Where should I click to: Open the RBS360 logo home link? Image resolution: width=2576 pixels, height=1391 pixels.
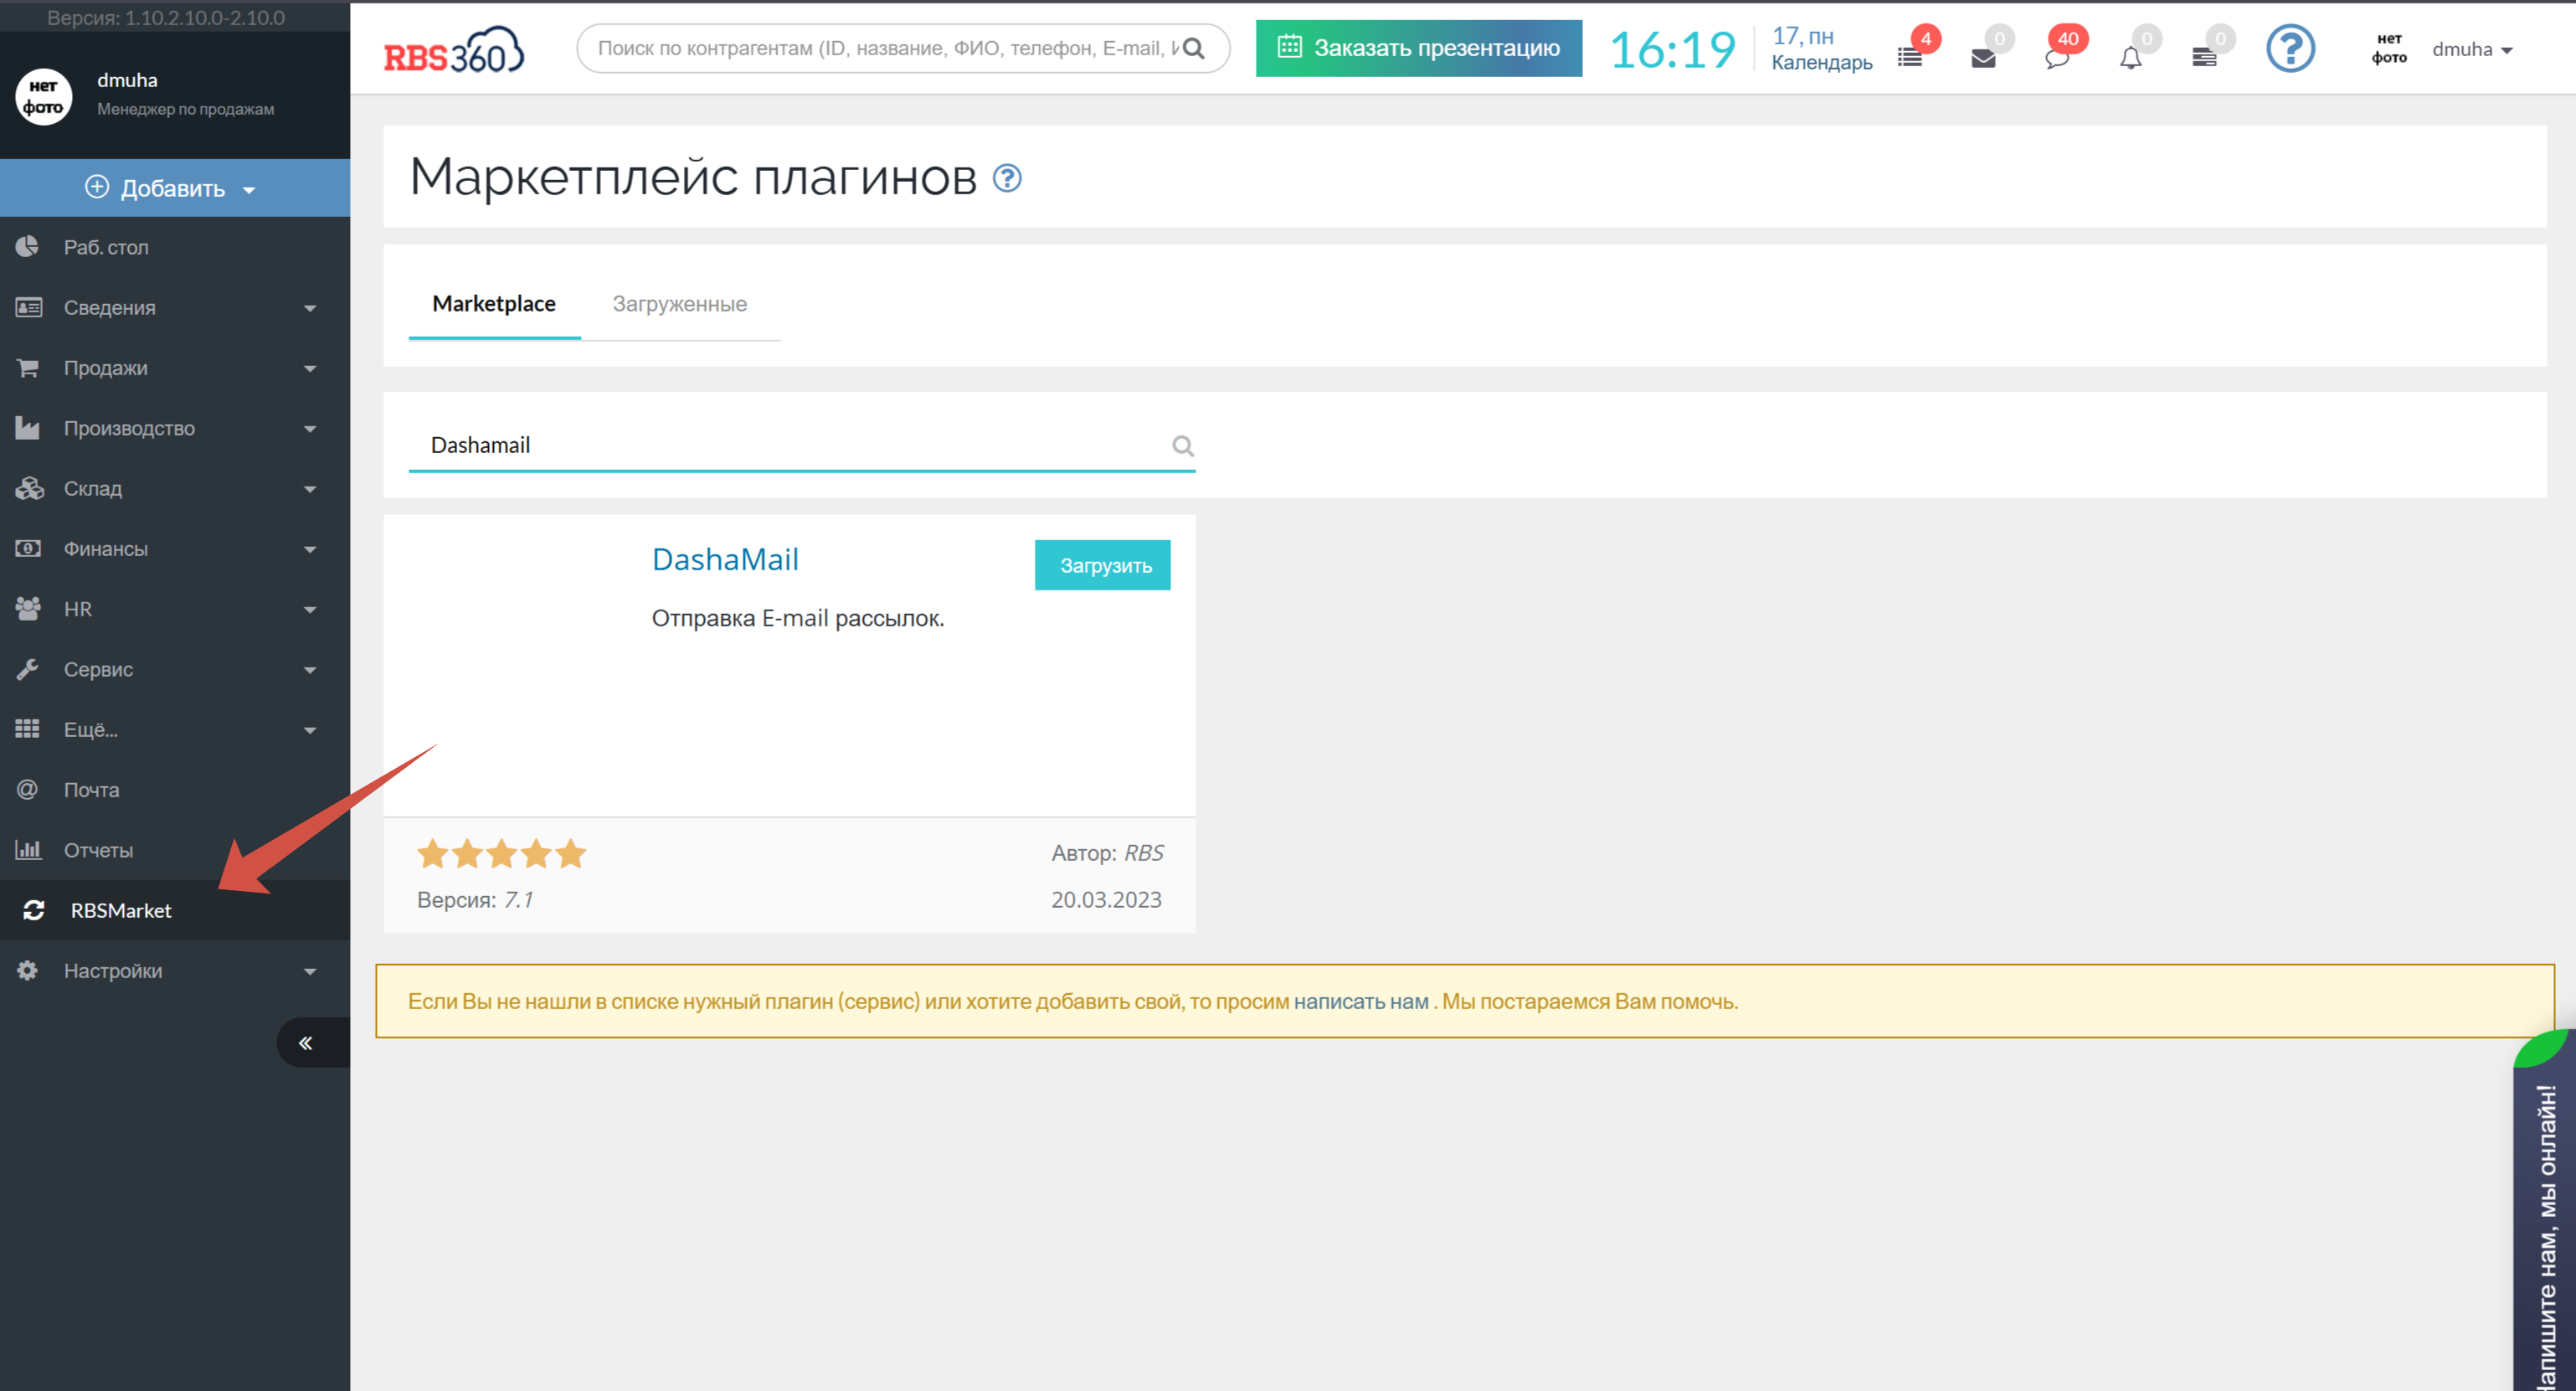453,50
